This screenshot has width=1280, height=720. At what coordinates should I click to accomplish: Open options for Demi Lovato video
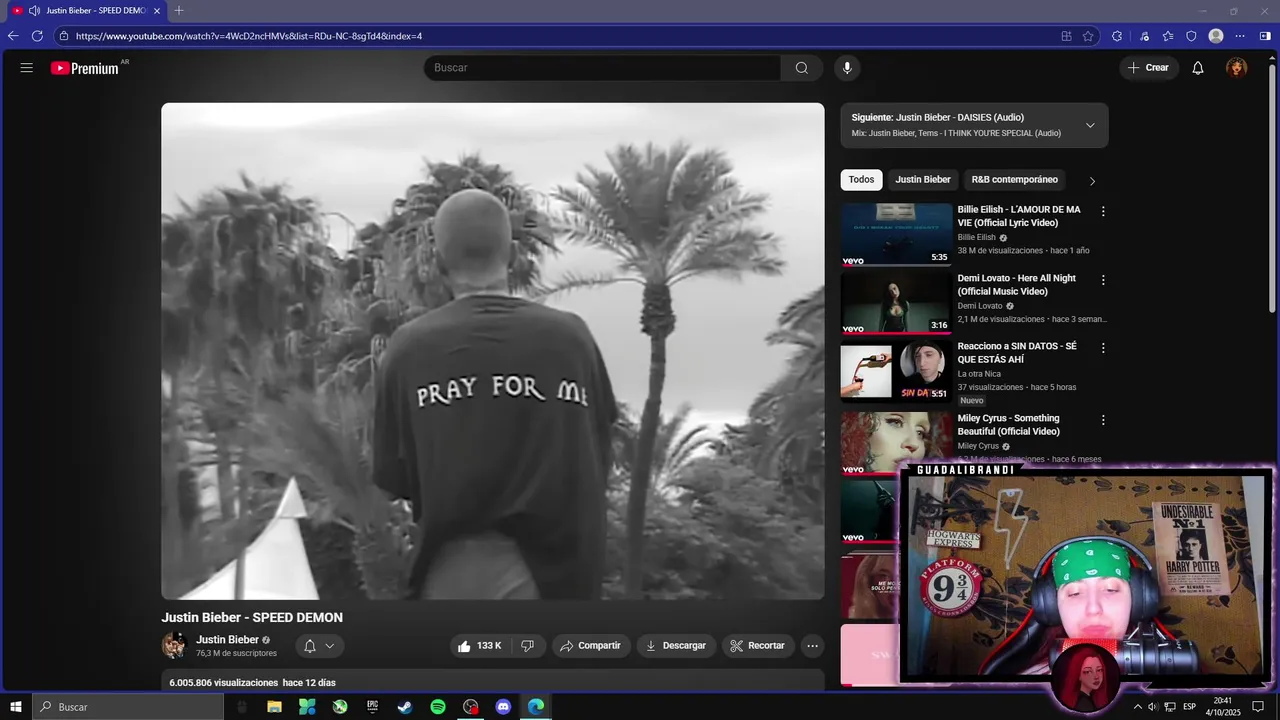tap(1103, 280)
